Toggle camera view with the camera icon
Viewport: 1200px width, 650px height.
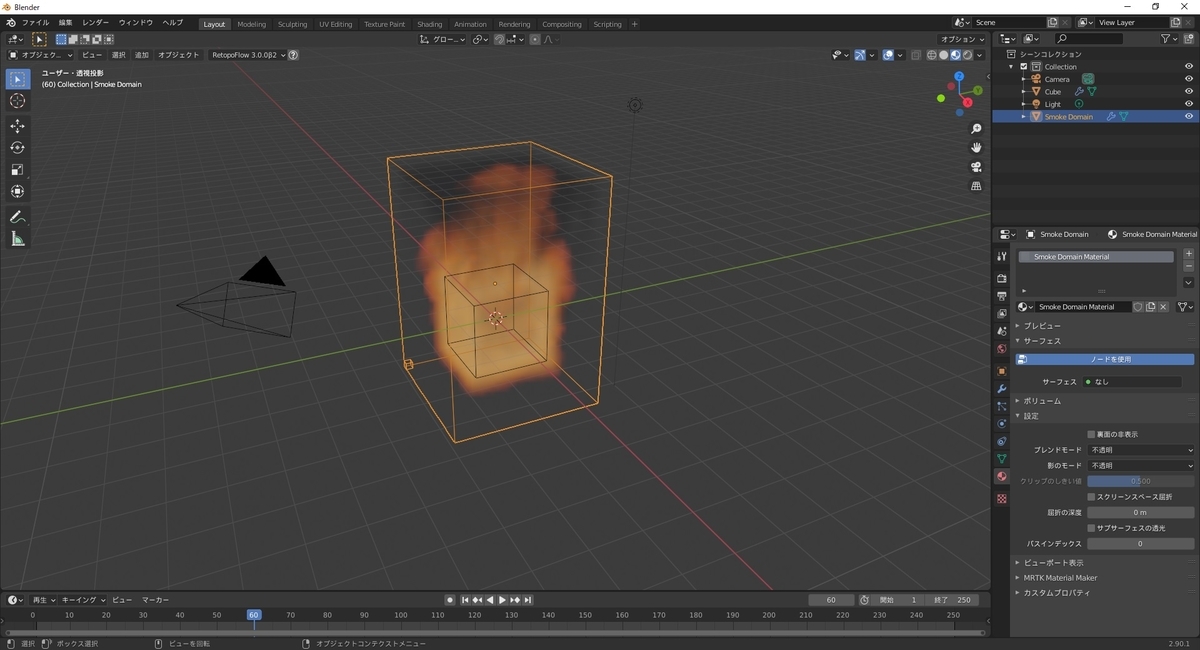pyautogui.click(x=976, y=167)
